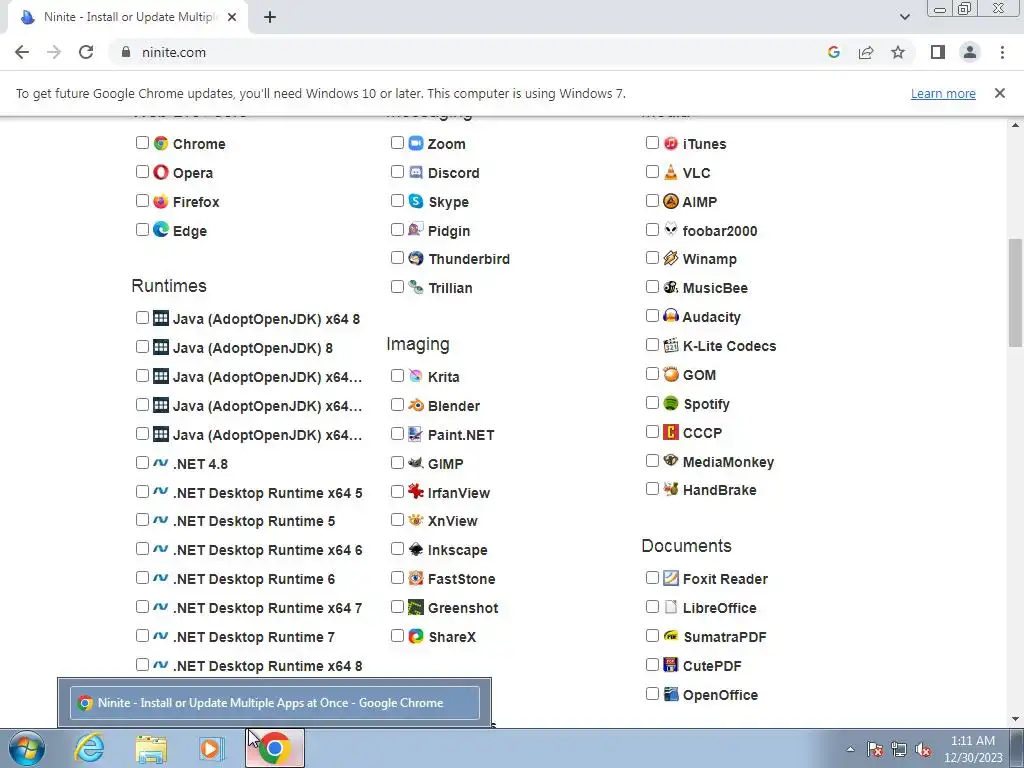
Task: Click the scrollbar down arrow
Action: [1015, 719]
